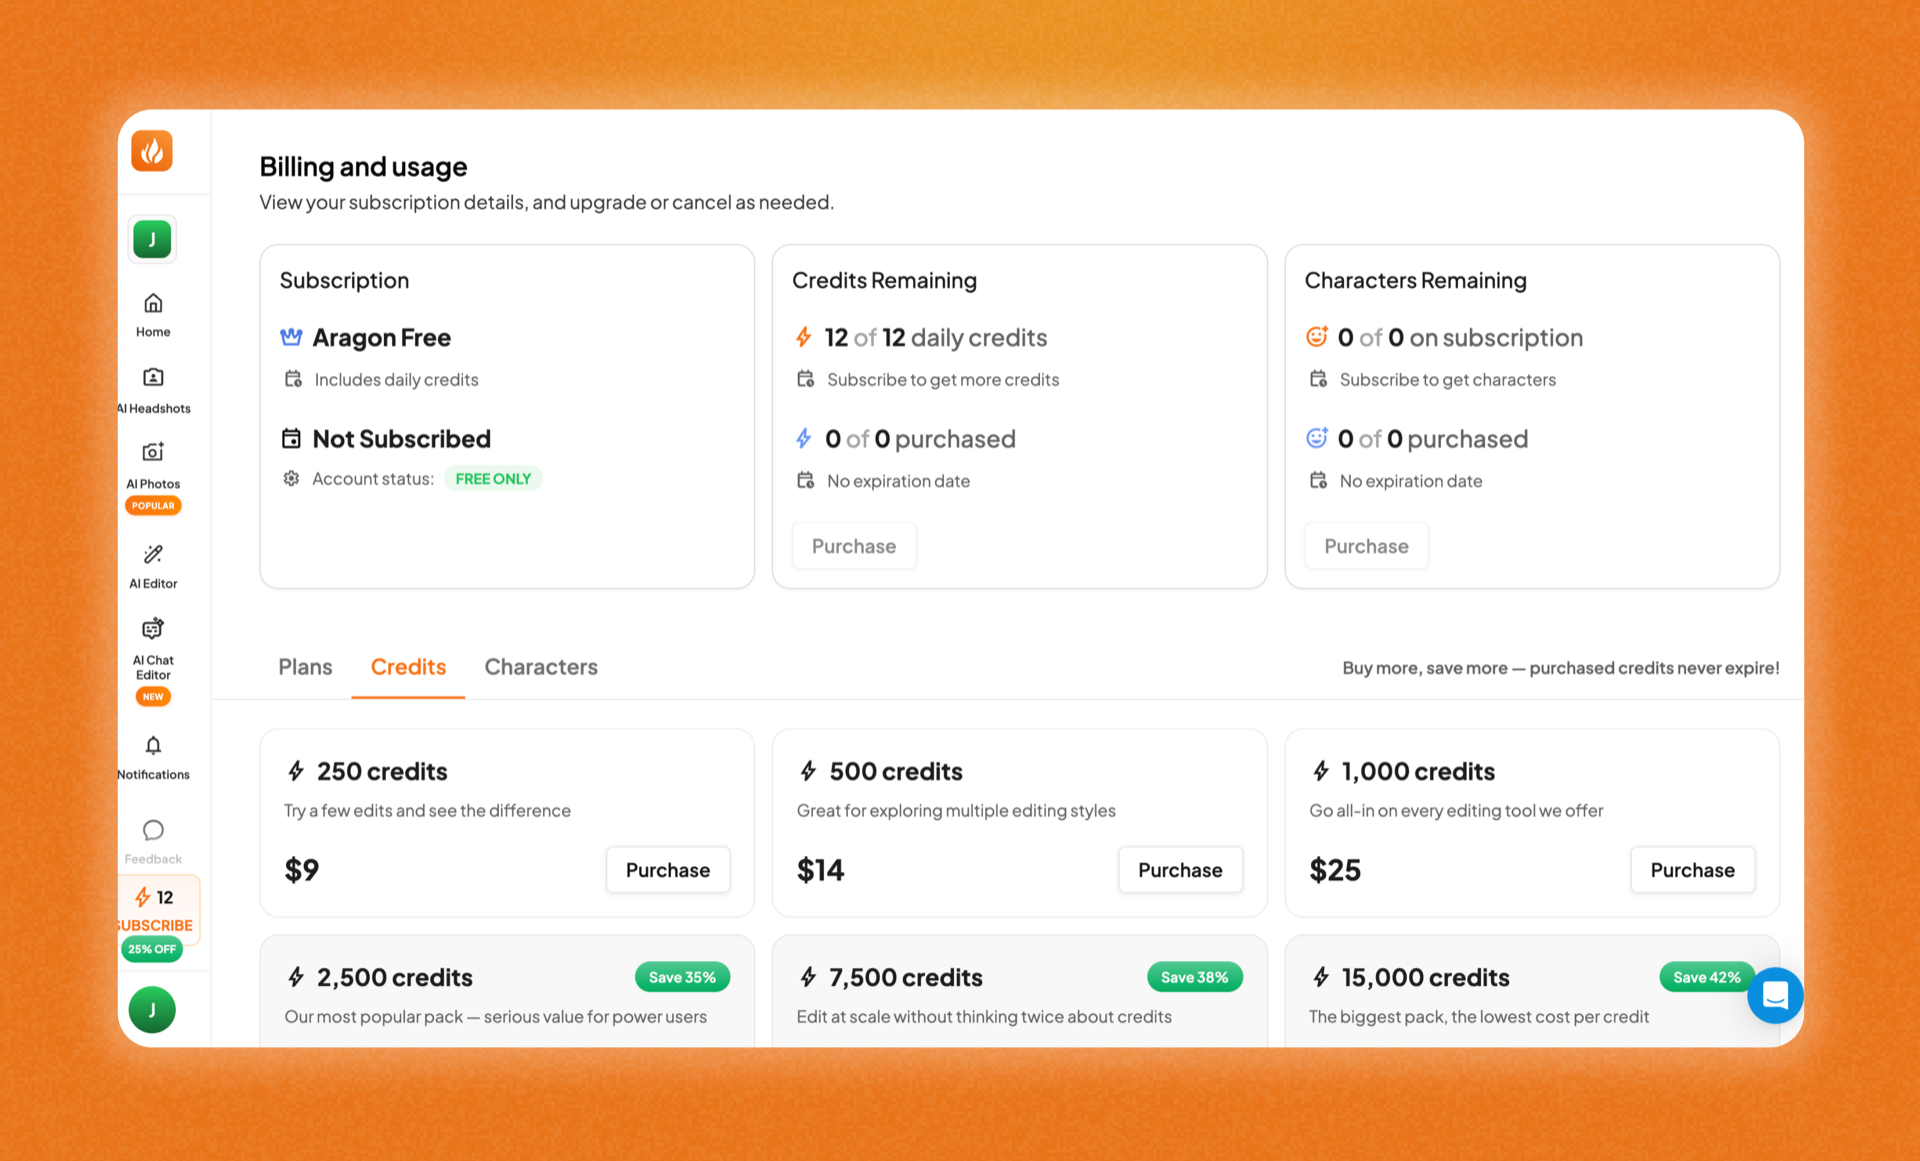The width and height of the screenshot is (1920, 1161).
Task: Purchase the 250 credits pack
Action: [668, 870]
